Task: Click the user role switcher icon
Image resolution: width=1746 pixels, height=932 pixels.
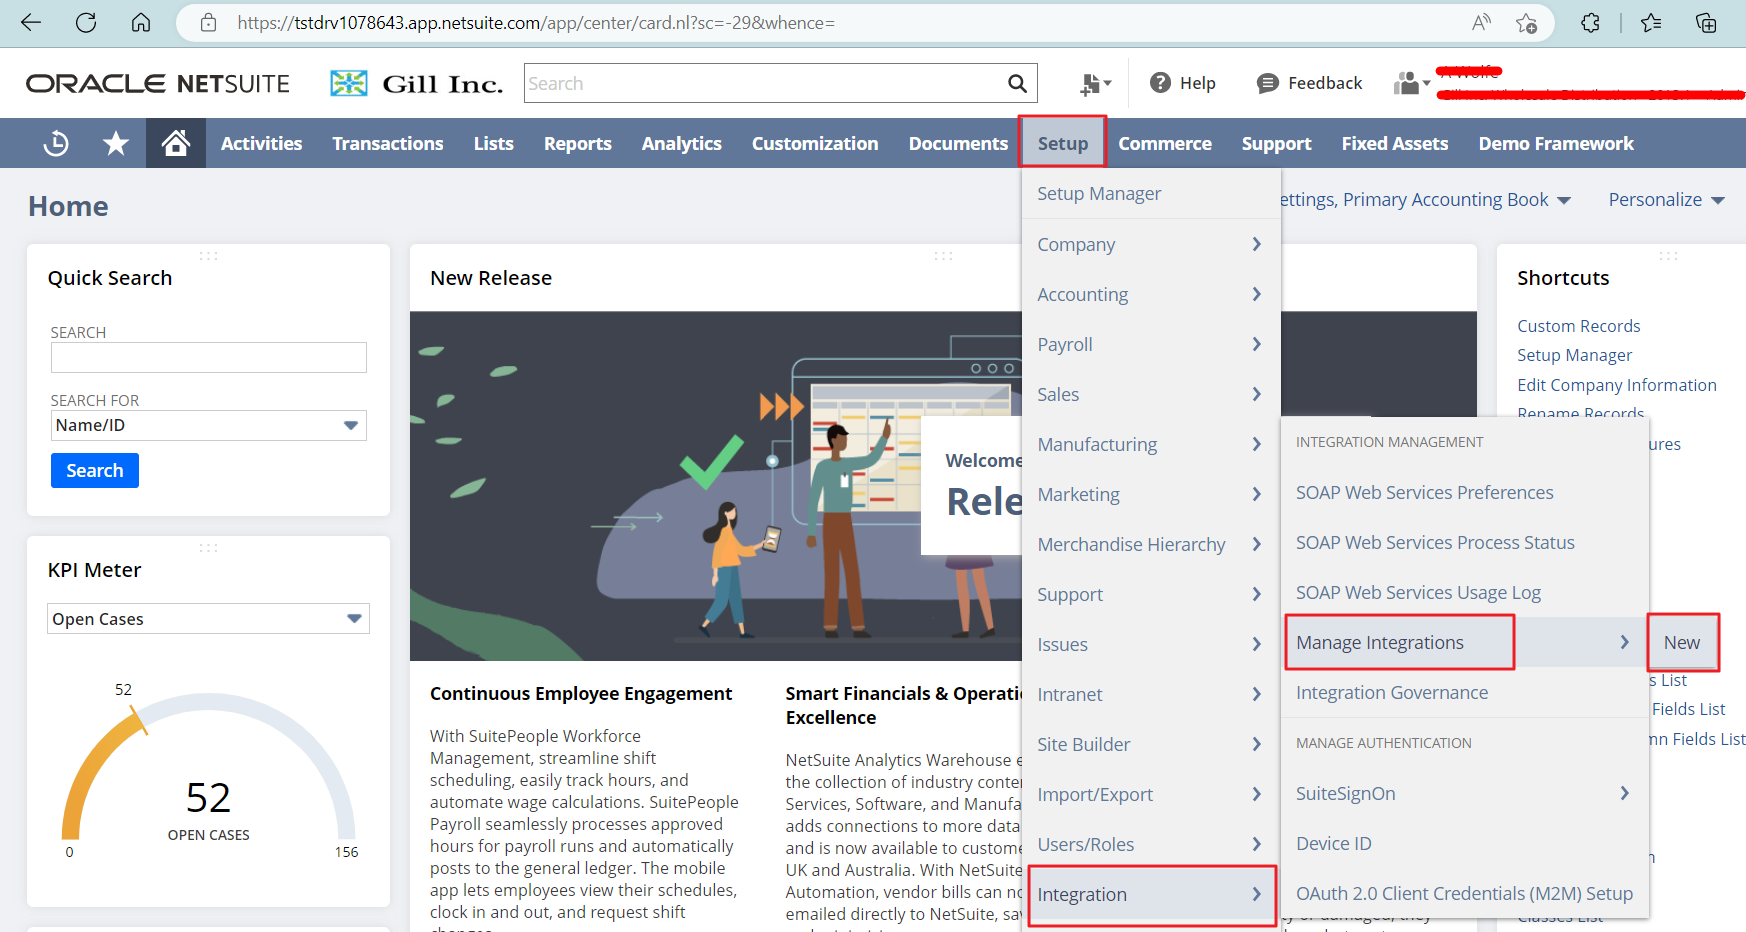Action: [x=1411, y=83]
